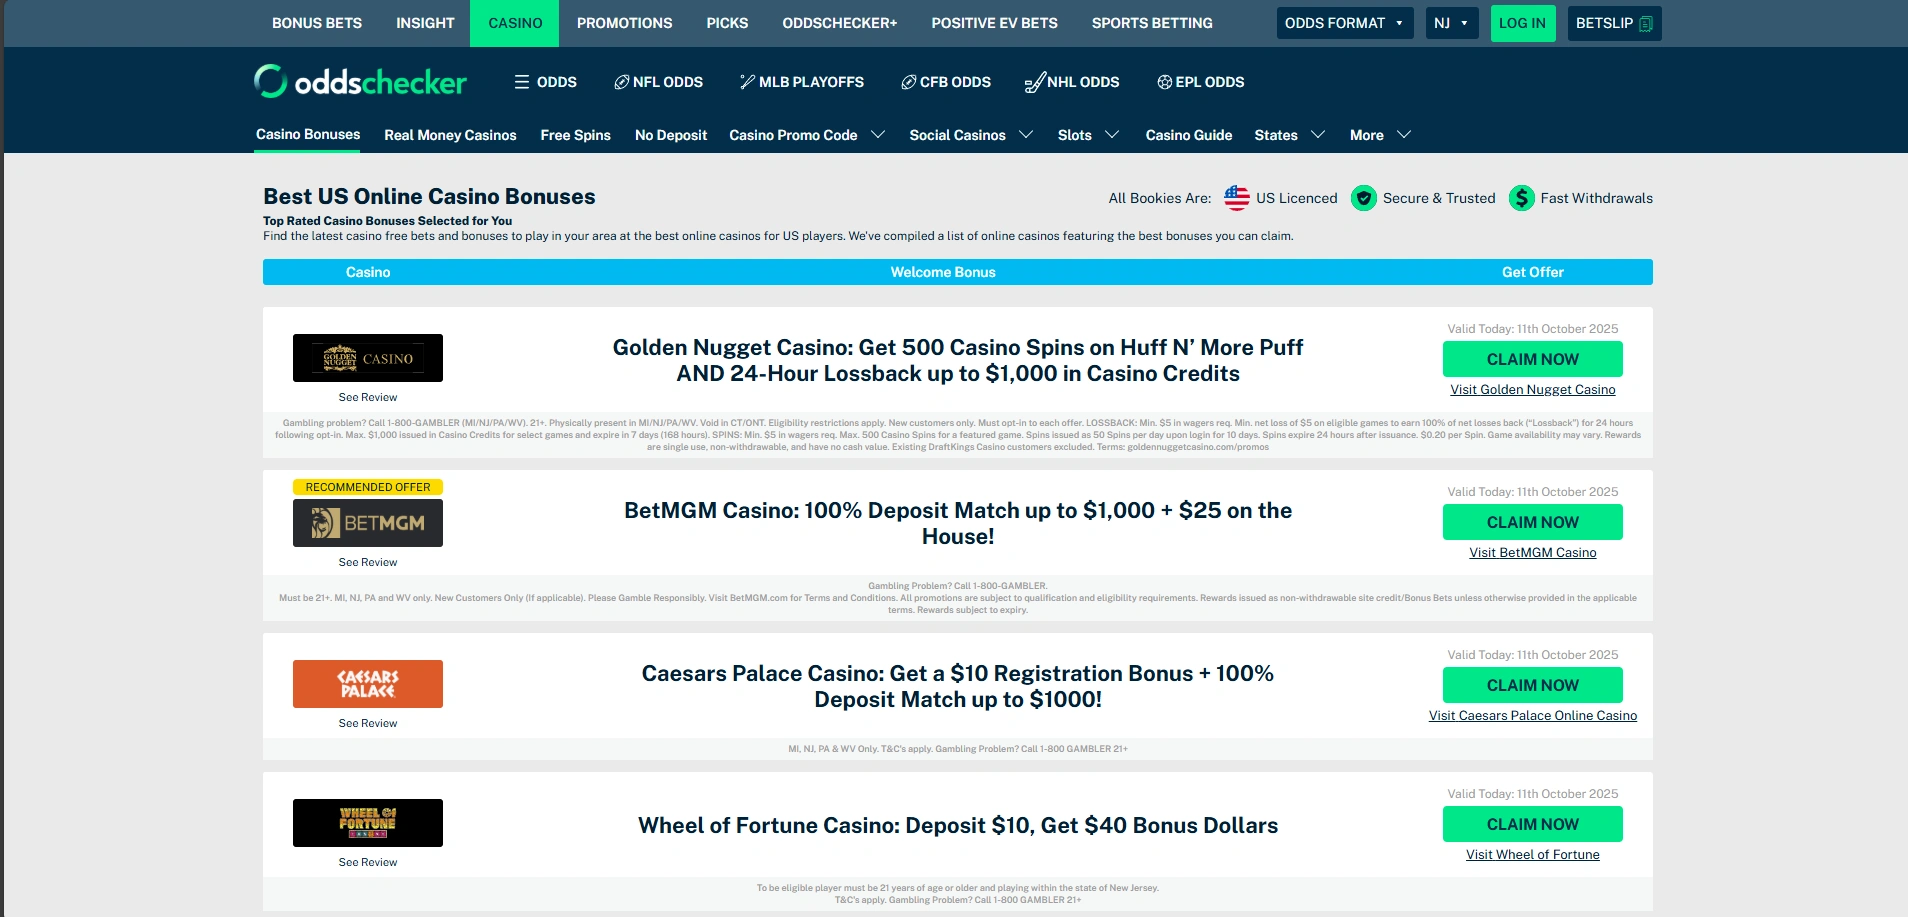Open POSITIVE EV BETS page
The width and height of the screenshot is (1908, 917).
pos(994,23)
